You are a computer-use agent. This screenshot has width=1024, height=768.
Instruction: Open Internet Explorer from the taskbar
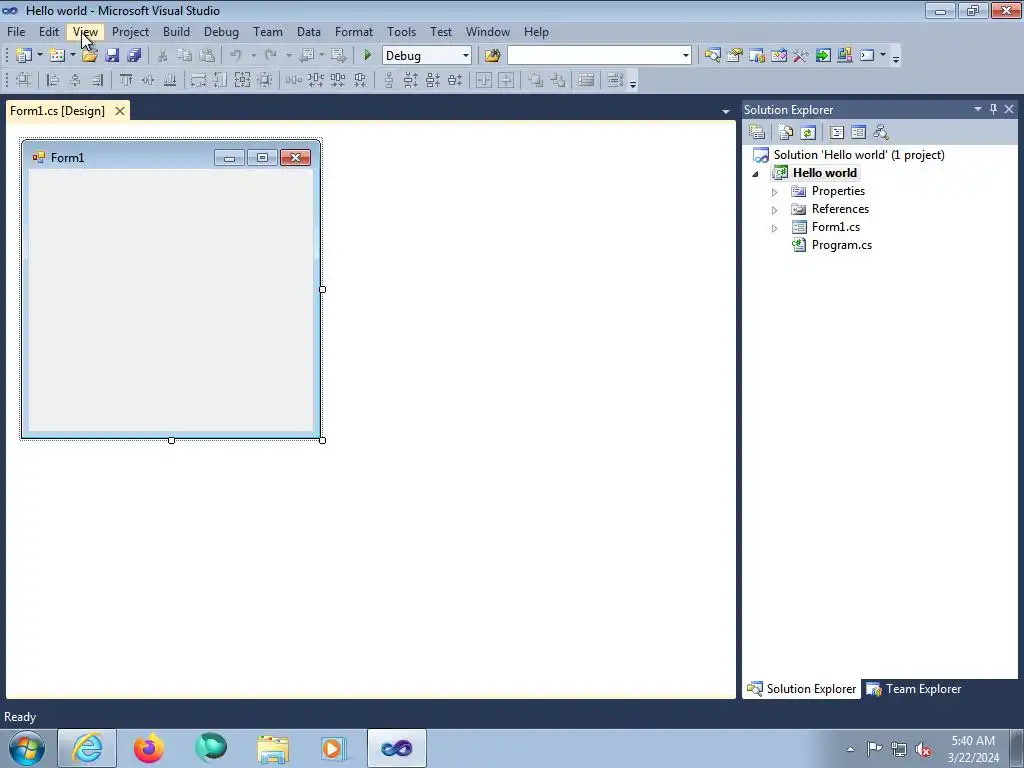pos(87,748)
